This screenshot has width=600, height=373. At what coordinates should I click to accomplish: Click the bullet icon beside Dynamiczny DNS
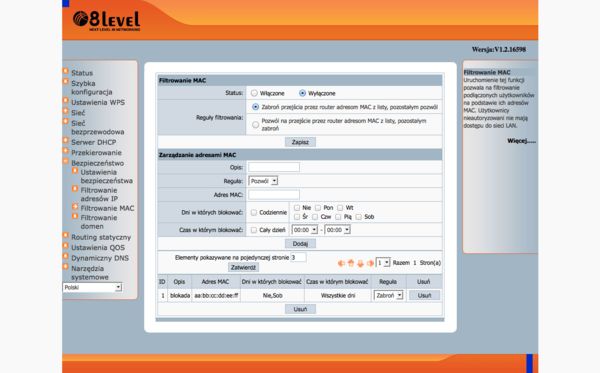(65, 256)
